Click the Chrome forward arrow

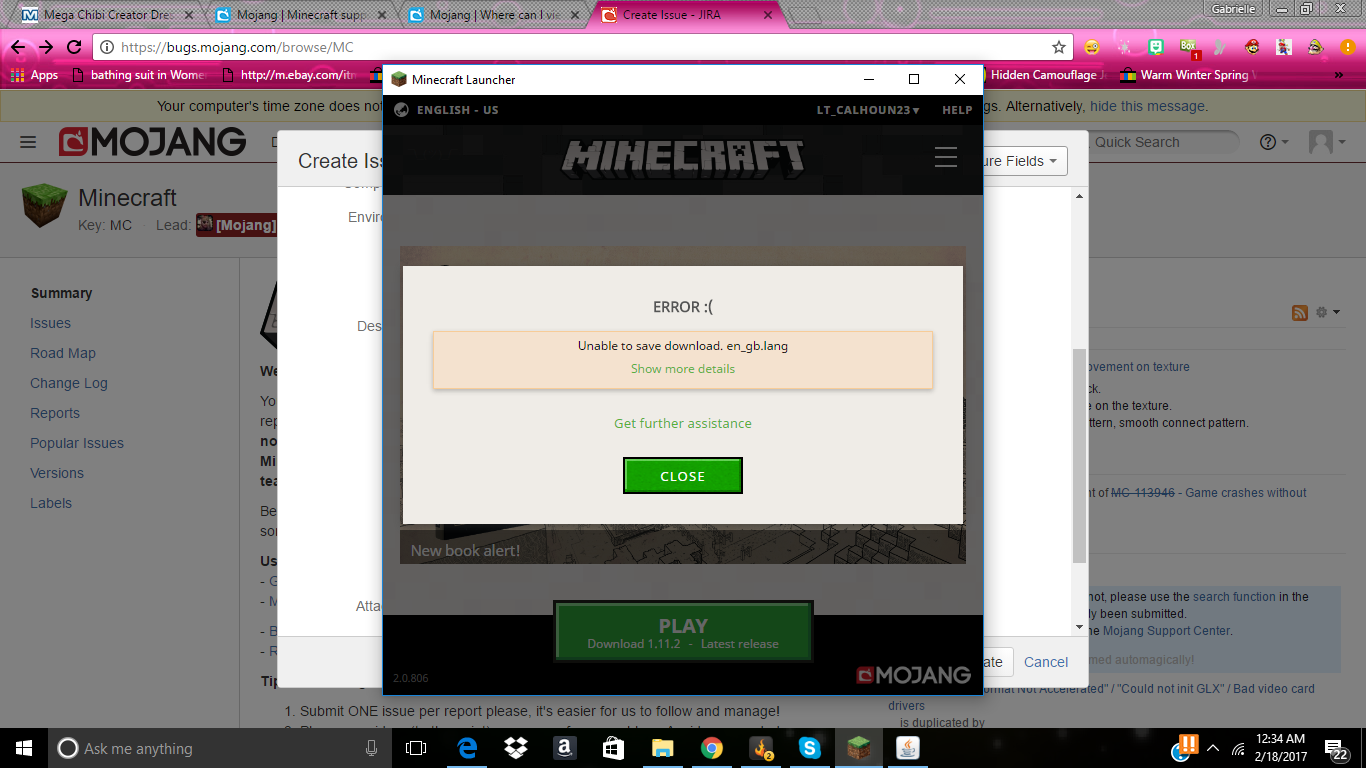click(x=46, y=47)
